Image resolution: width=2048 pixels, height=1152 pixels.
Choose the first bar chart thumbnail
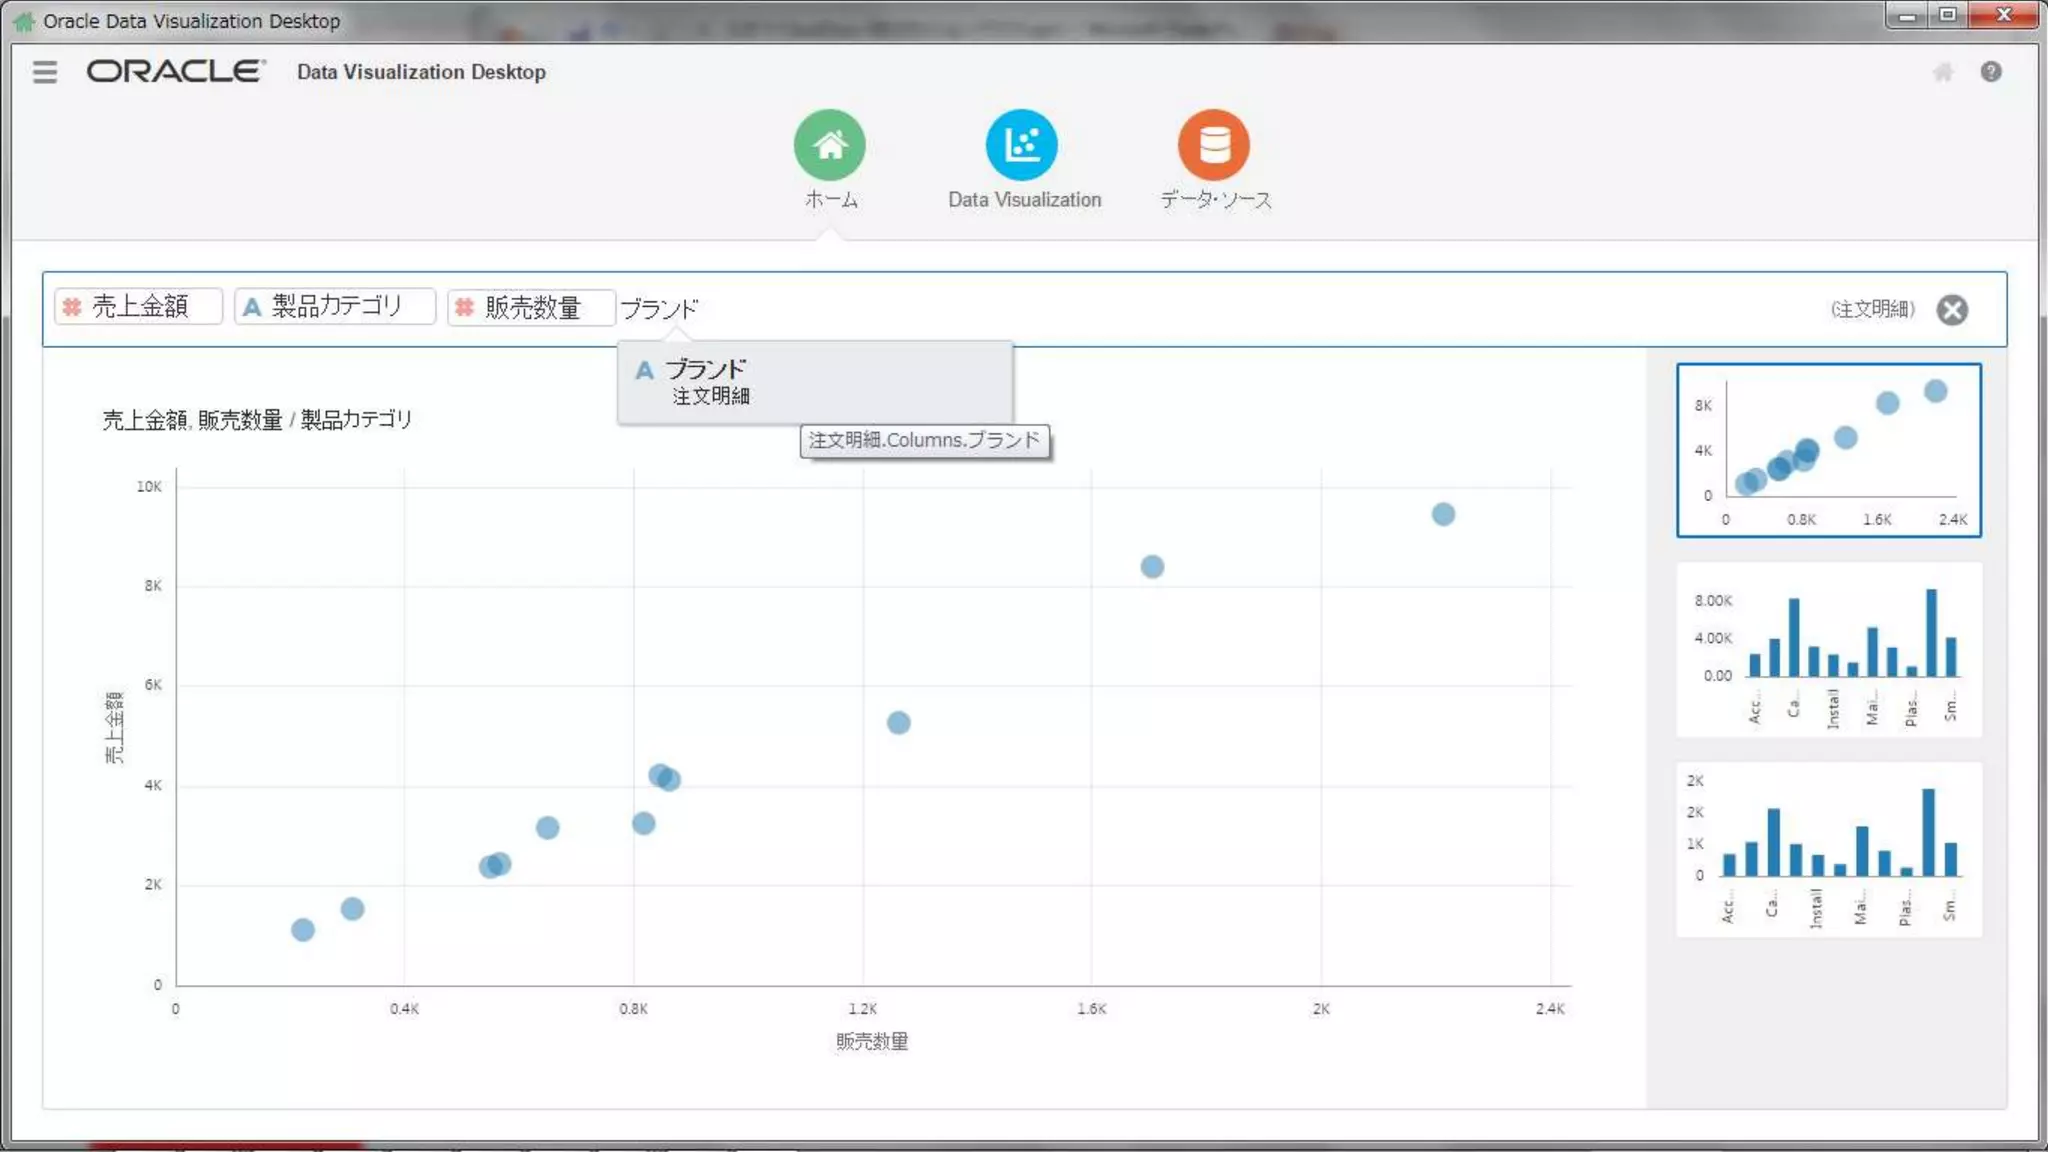coord(1828,650)
